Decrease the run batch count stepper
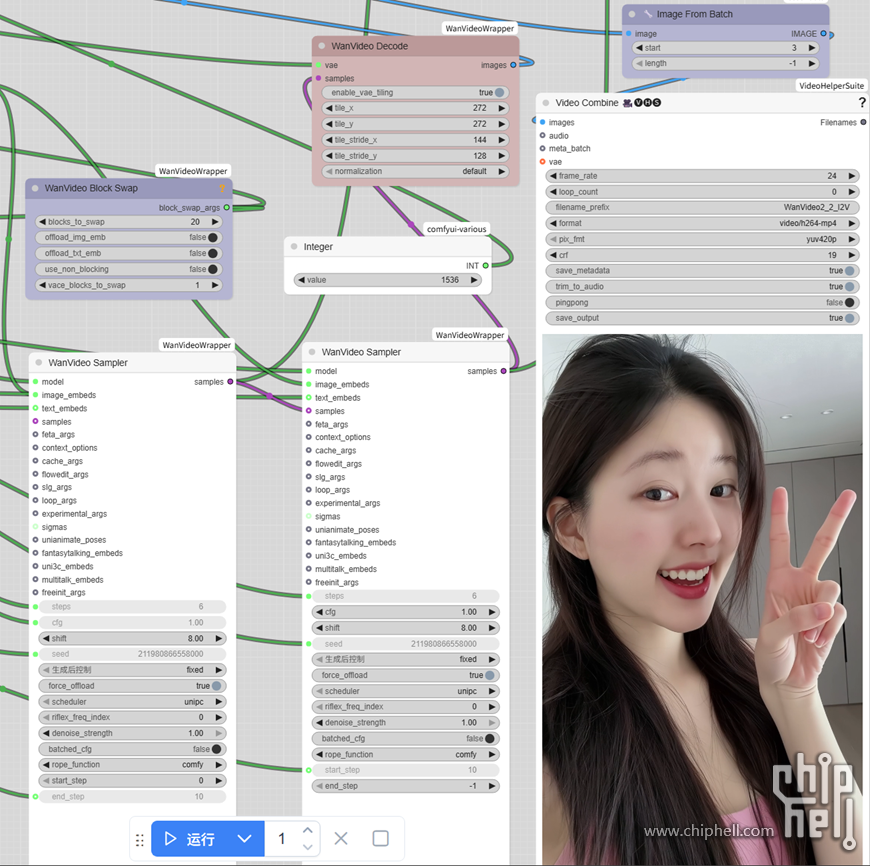Screen dimensions: 870x866 pos(307,847)
